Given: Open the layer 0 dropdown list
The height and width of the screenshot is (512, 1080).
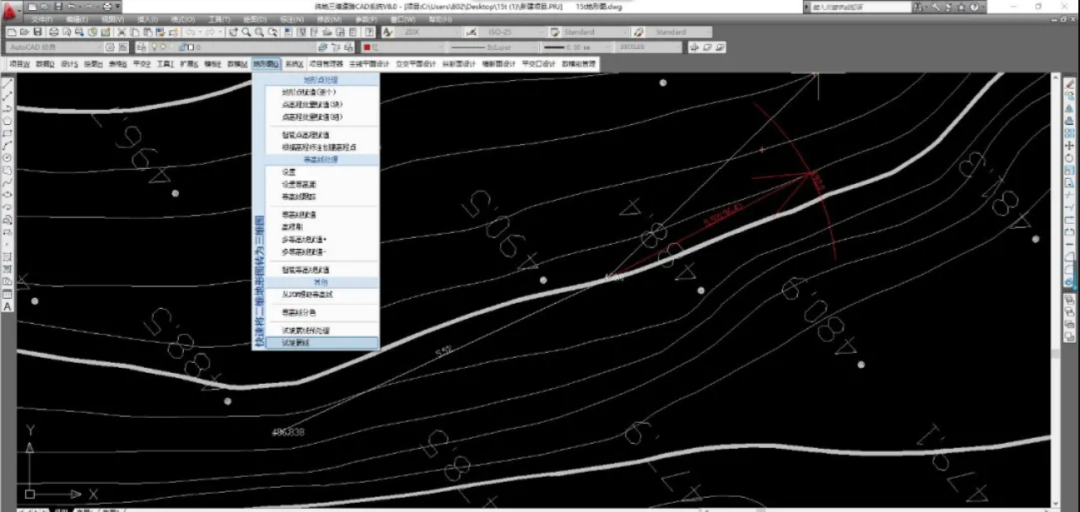Looking at the screenshot, I should coord(231,48).
